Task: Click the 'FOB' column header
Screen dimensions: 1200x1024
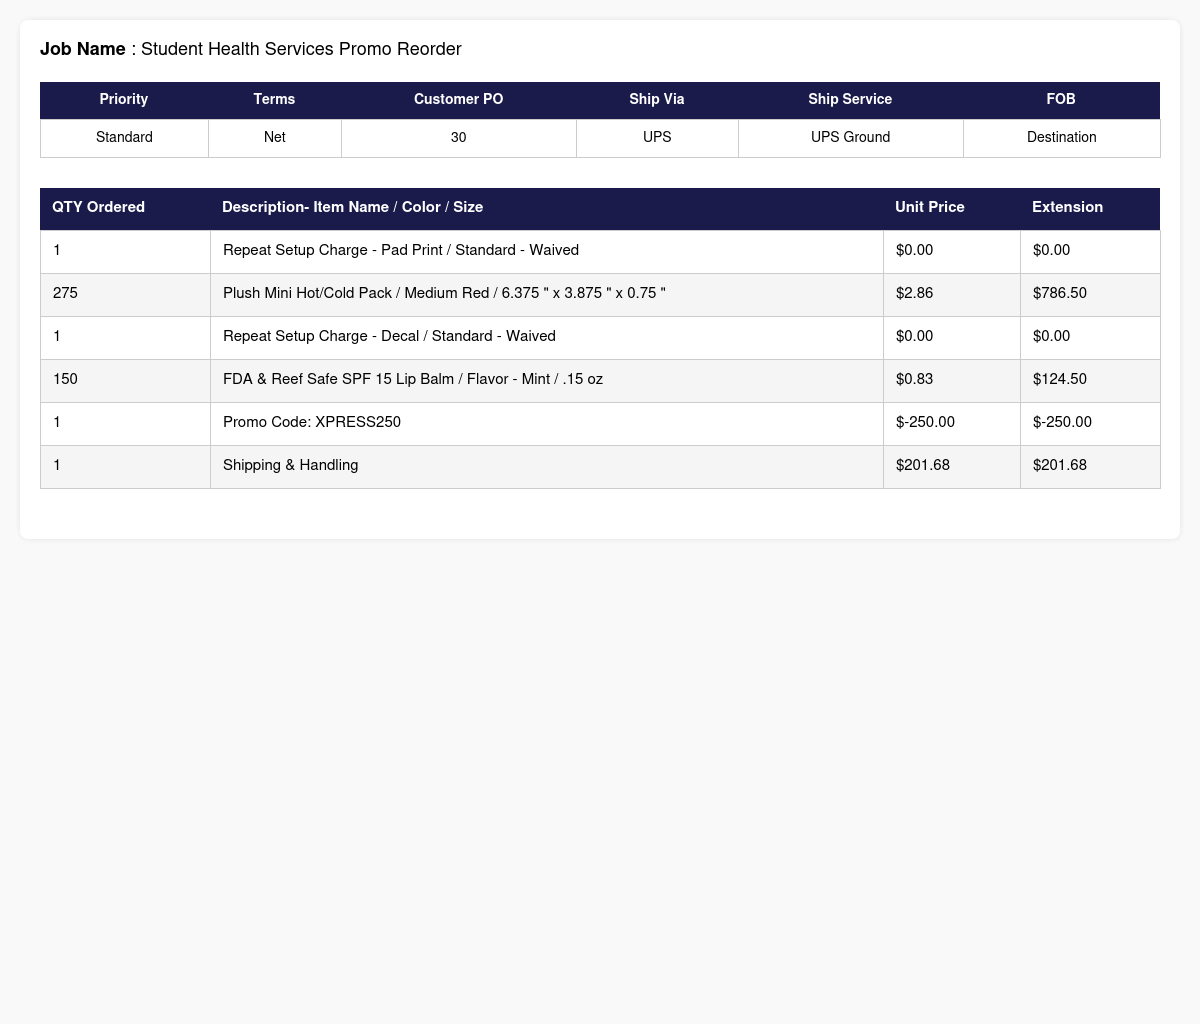Action: click(x=1061, y=100)
